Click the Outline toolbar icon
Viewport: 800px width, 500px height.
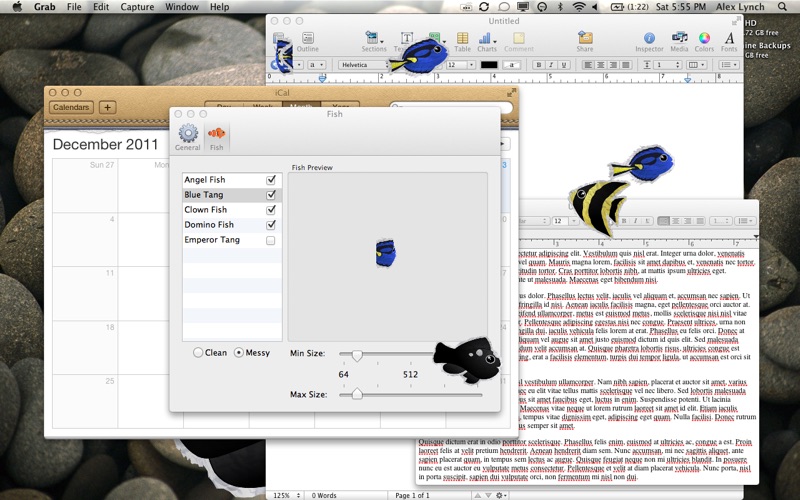pyautogui.click(x=308, y=40)
